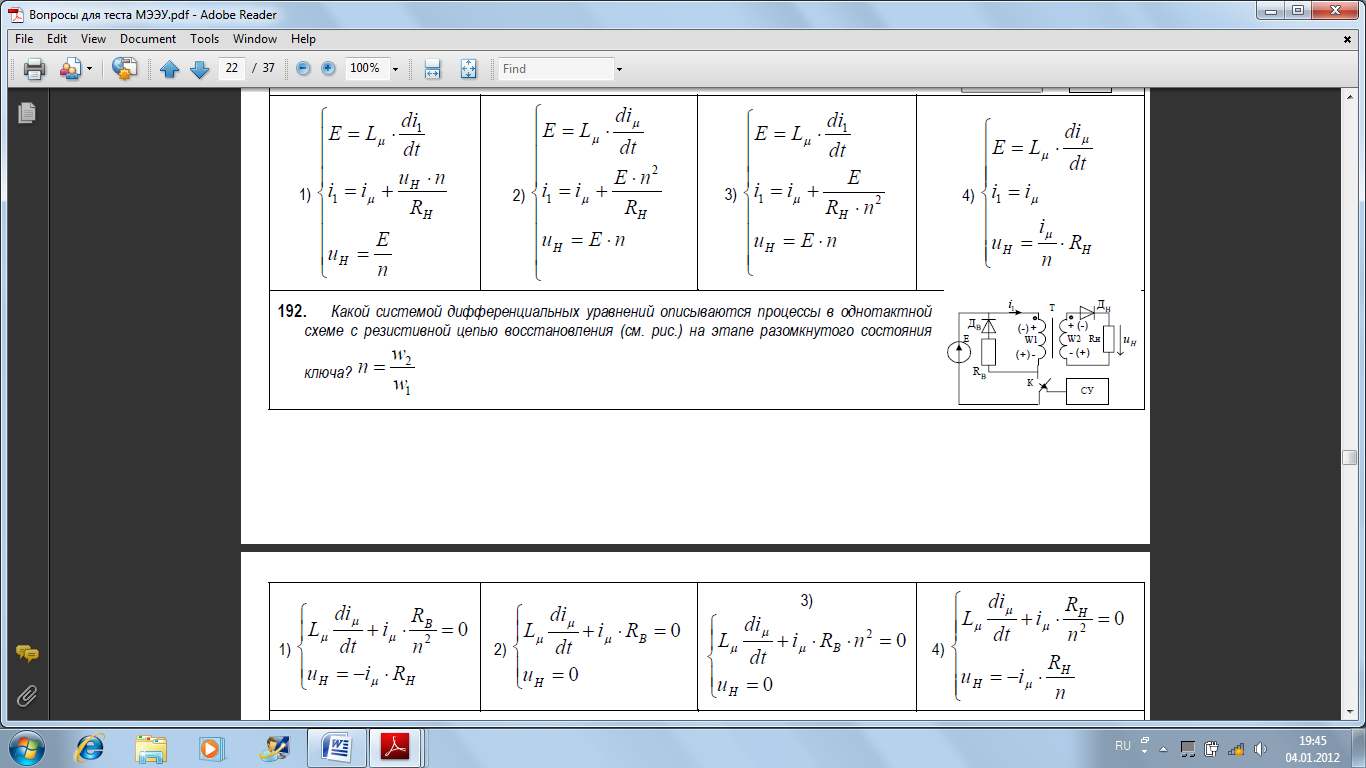Click the question number 192. text
The width and height of the screenshot is (1366, 768).
(x=291, y=312)
